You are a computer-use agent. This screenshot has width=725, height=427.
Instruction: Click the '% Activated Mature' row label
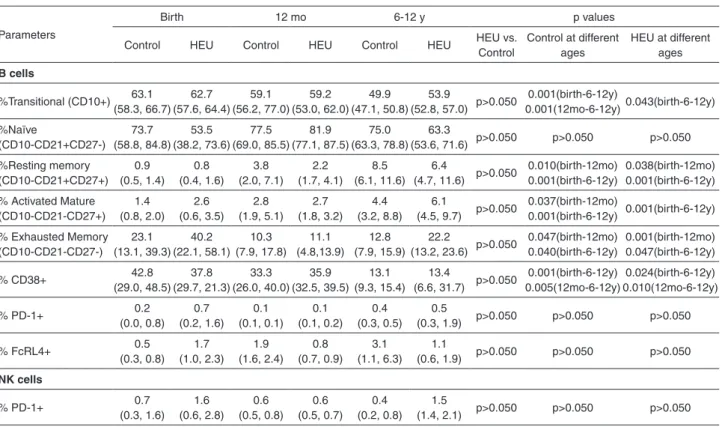tap(47, 201)
